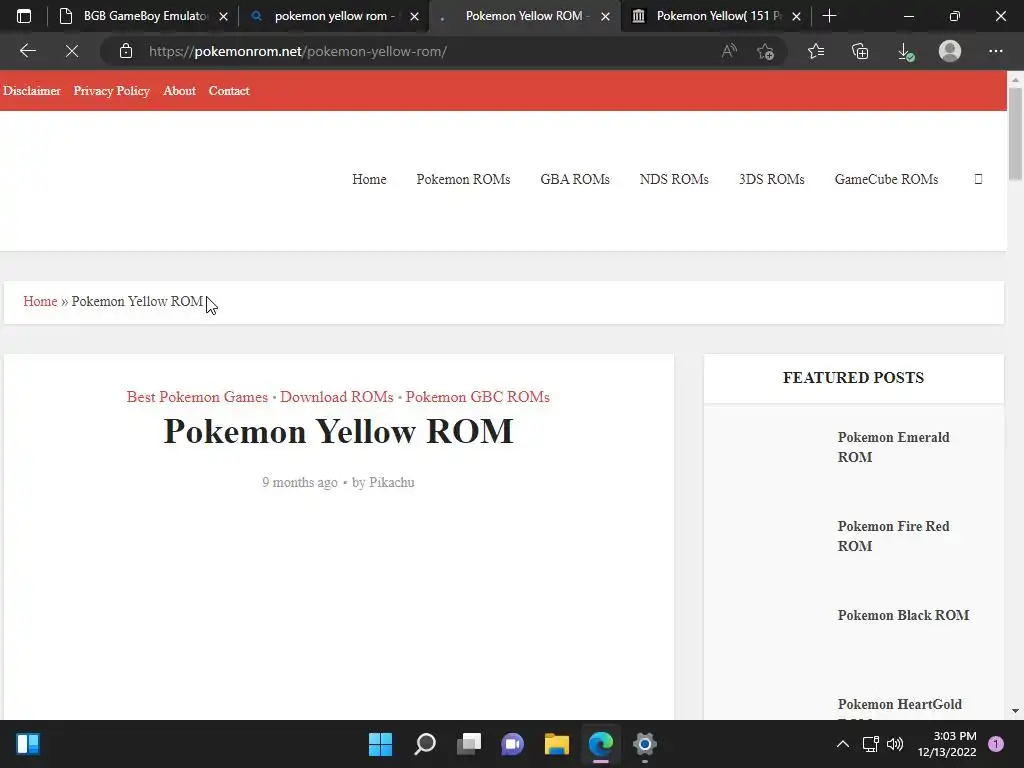Open the notification center badge

[x=996, y=744]
